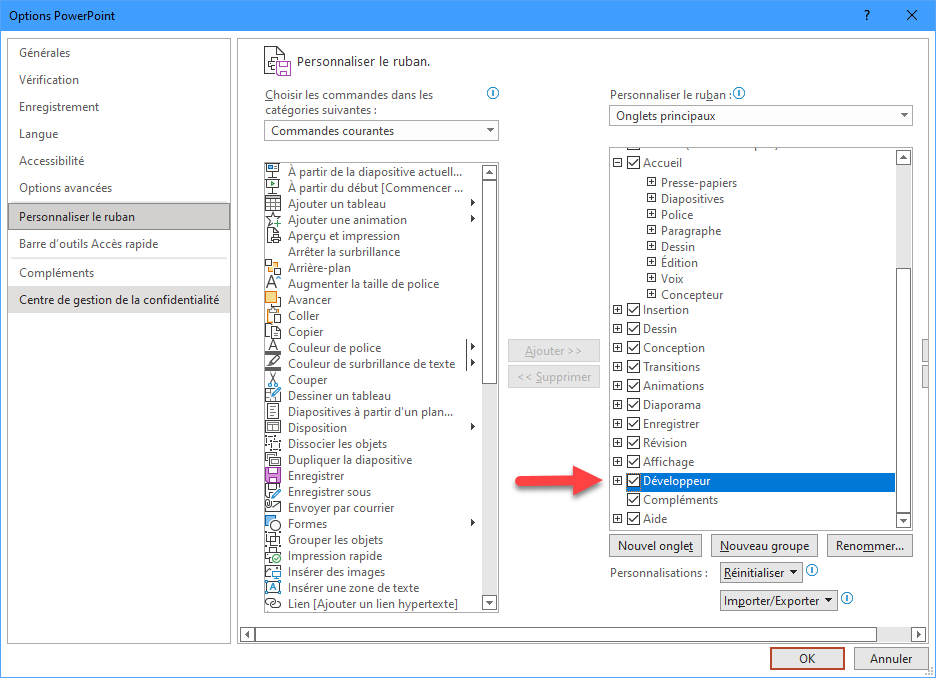Uncheck the Développeur checkbox
This screenshot has height=678, width=936.
(633, 480)
